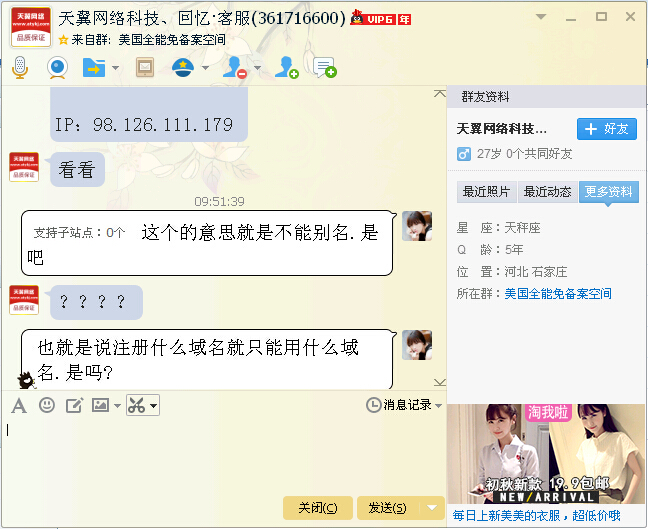Viewport: 648px width, 529px height.
Task: Open the 消息记录 message history dropdown
Action: point(404,405)
